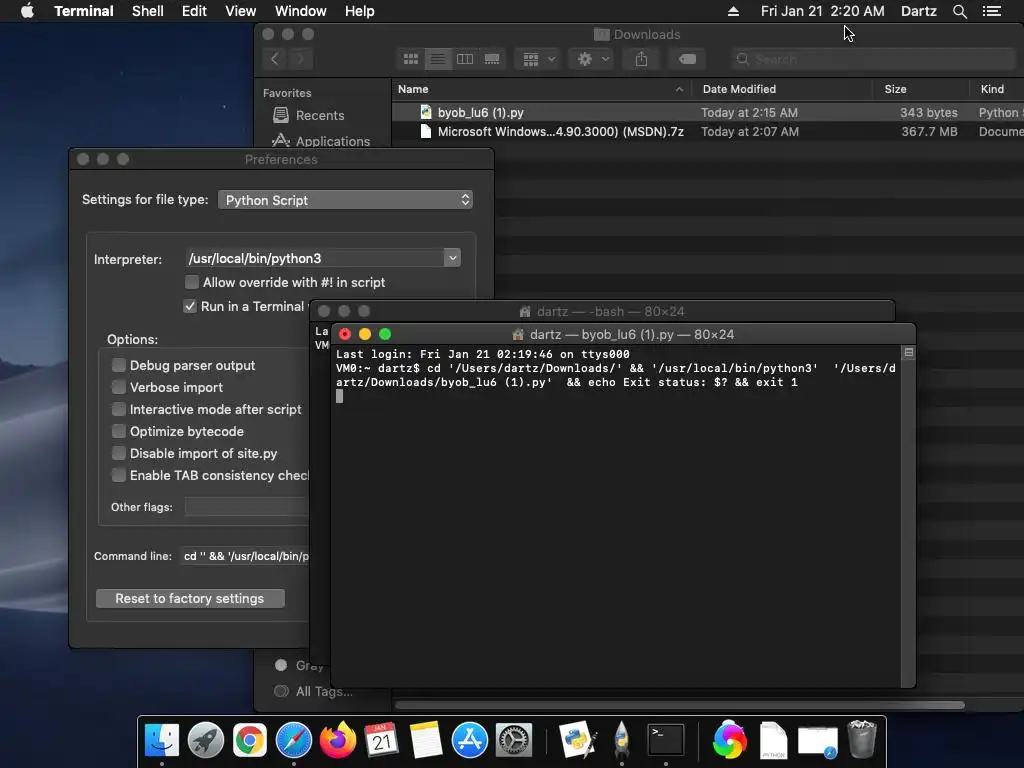Enable Debug parser output option

(x=119, y=365)
